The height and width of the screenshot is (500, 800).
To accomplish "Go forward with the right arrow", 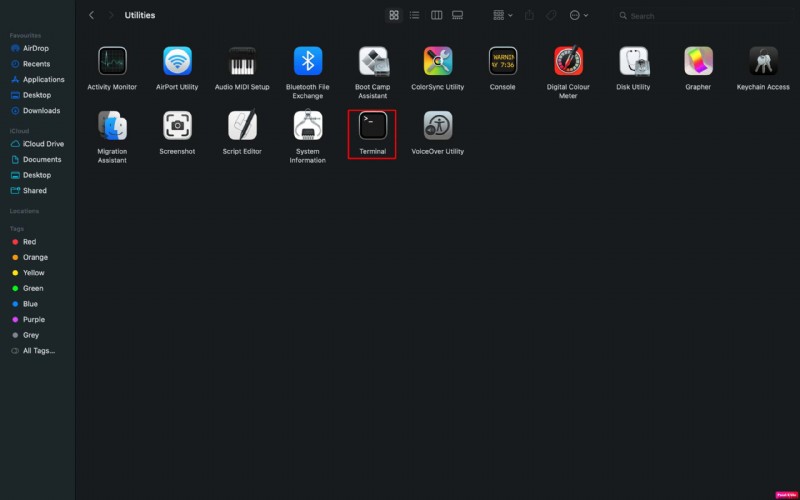I will [111, 15].
